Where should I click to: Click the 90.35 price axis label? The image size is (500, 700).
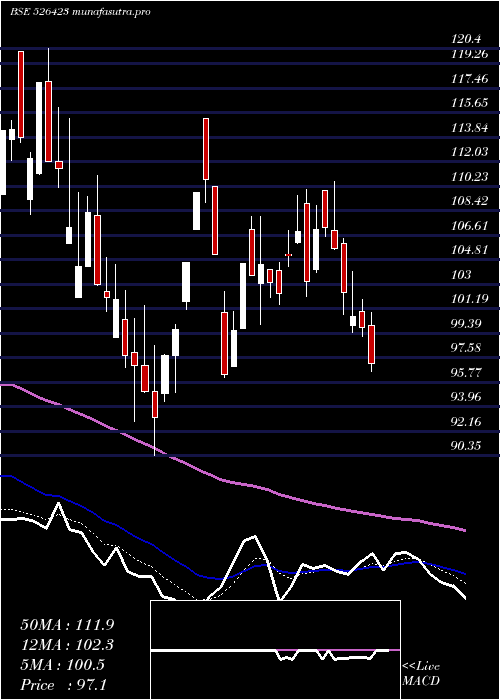467,445
